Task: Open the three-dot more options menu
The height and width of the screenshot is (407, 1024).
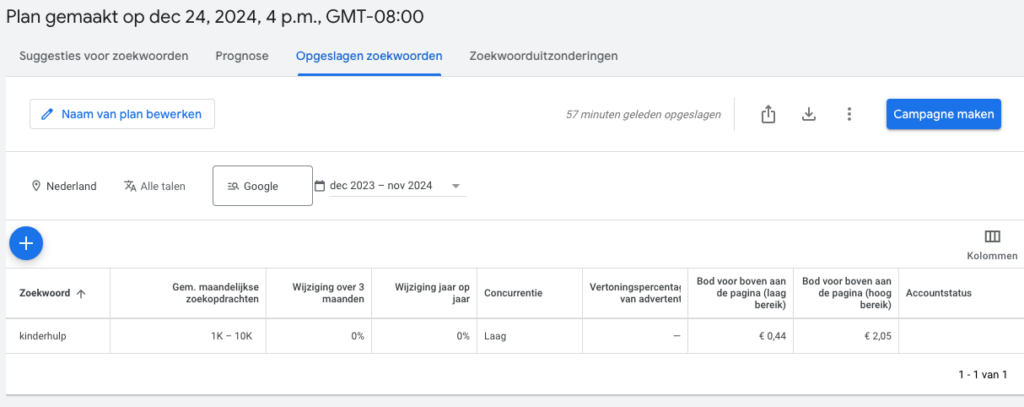Action: pos(849,114)
